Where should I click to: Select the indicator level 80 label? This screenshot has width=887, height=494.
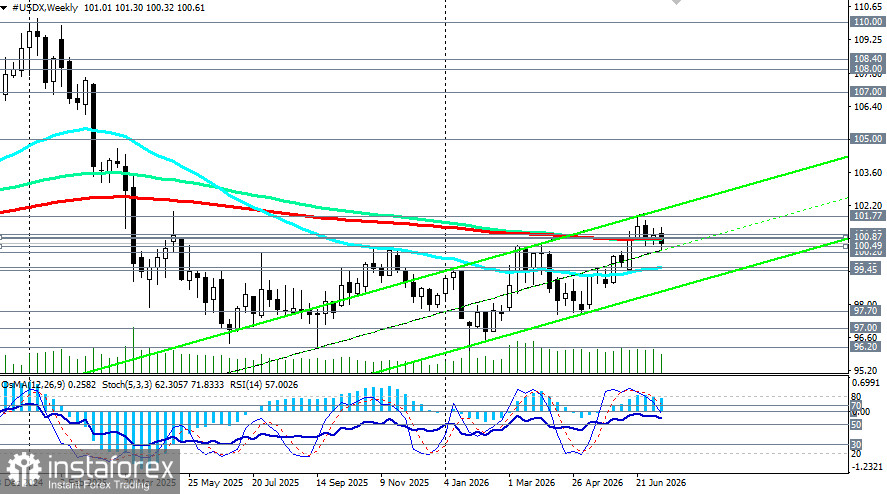tap(856, 397)
